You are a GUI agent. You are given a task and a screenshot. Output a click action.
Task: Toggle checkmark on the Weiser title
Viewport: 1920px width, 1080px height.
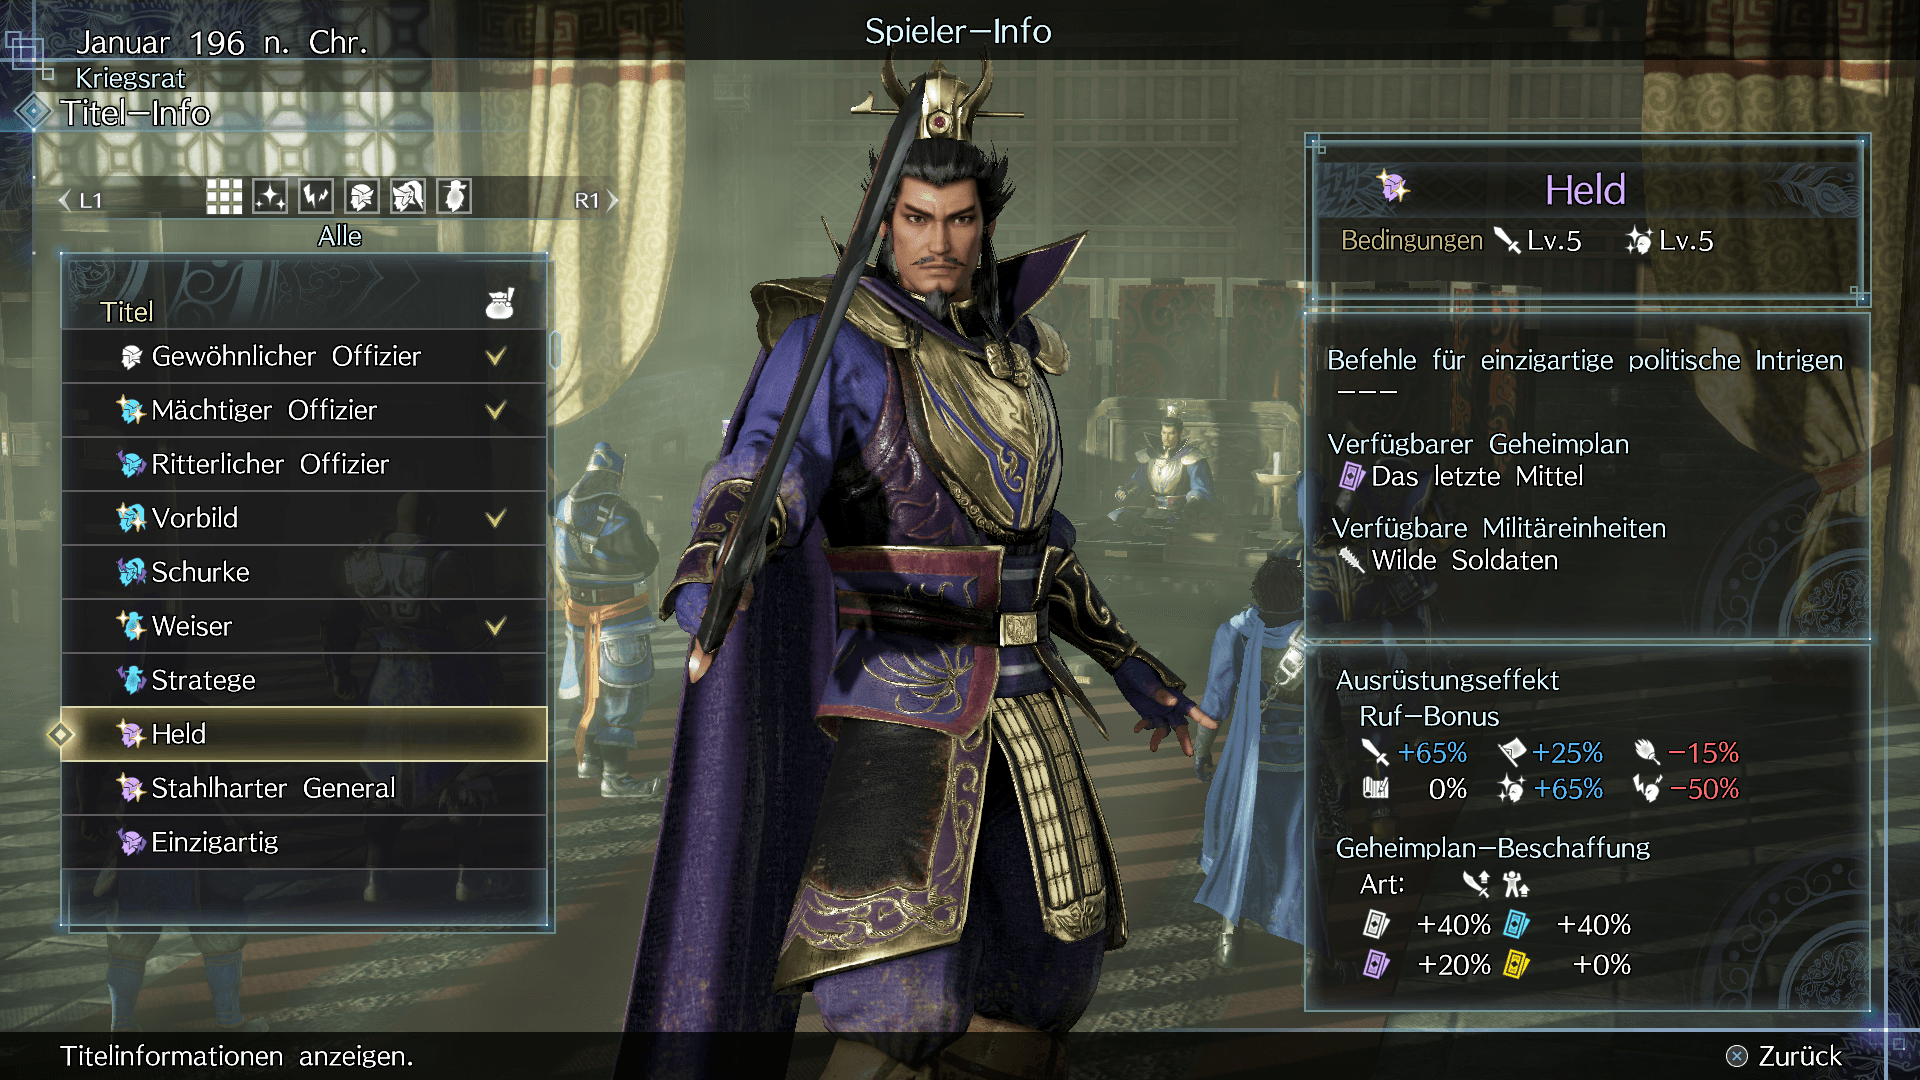pos(496,626)
